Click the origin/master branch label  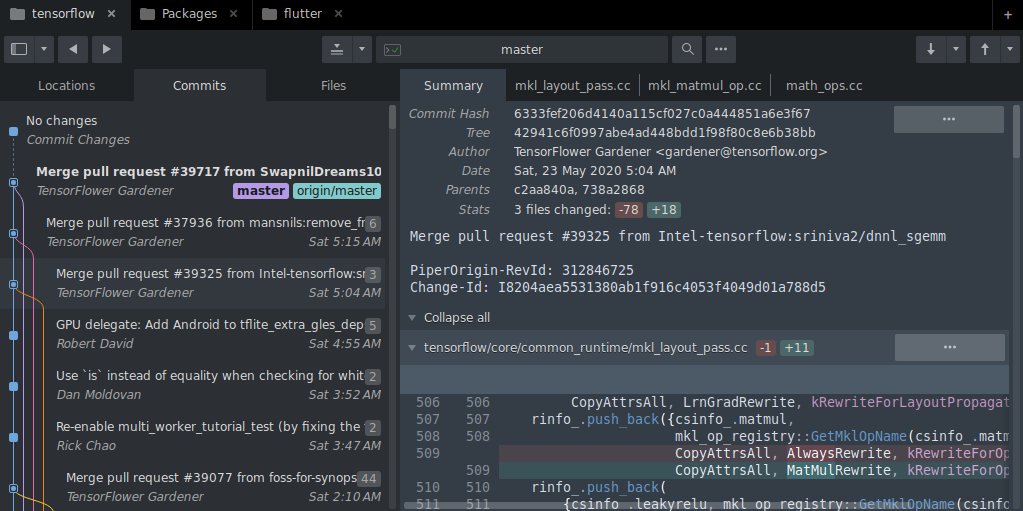tap(337, 191)
